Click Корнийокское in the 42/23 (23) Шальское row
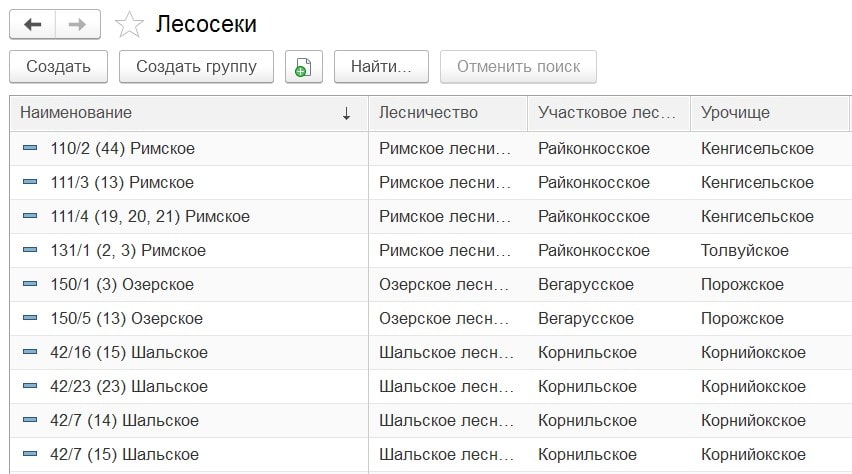The height and width of the screenshot is (474, 852). (753, 386)
